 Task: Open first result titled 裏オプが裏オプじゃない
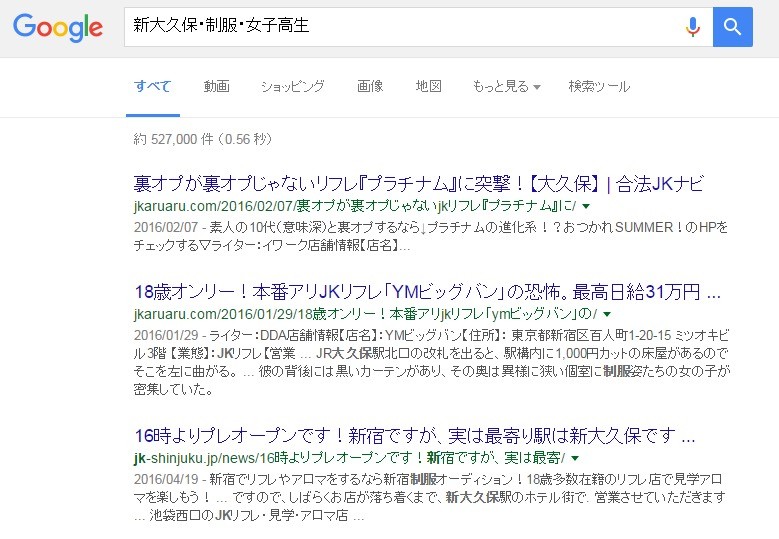pos(419,184)
